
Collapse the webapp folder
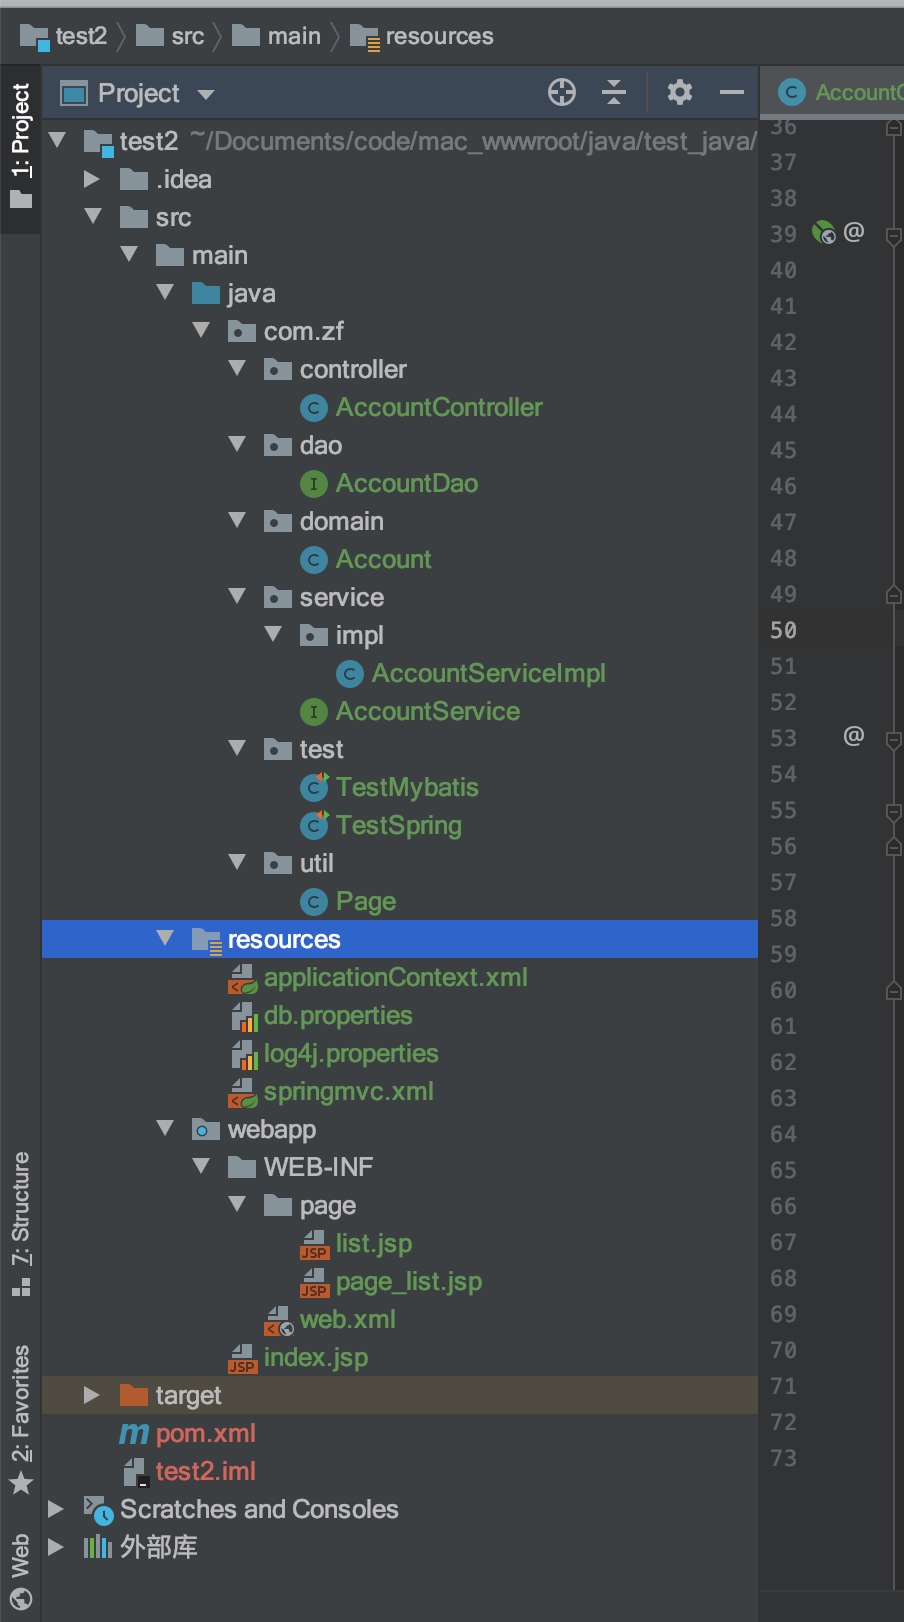coord(165,1129)
